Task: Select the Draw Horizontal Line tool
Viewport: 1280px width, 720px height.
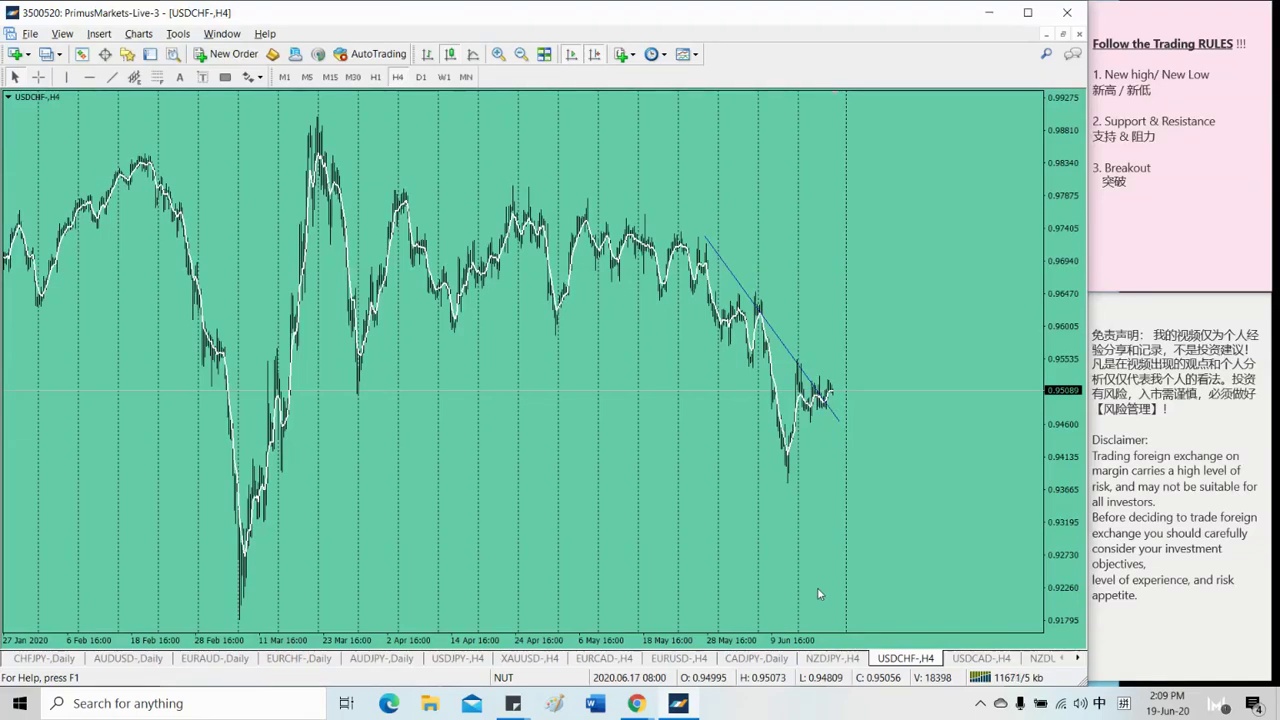Action: pyautogui.click(x=89, y=77)
